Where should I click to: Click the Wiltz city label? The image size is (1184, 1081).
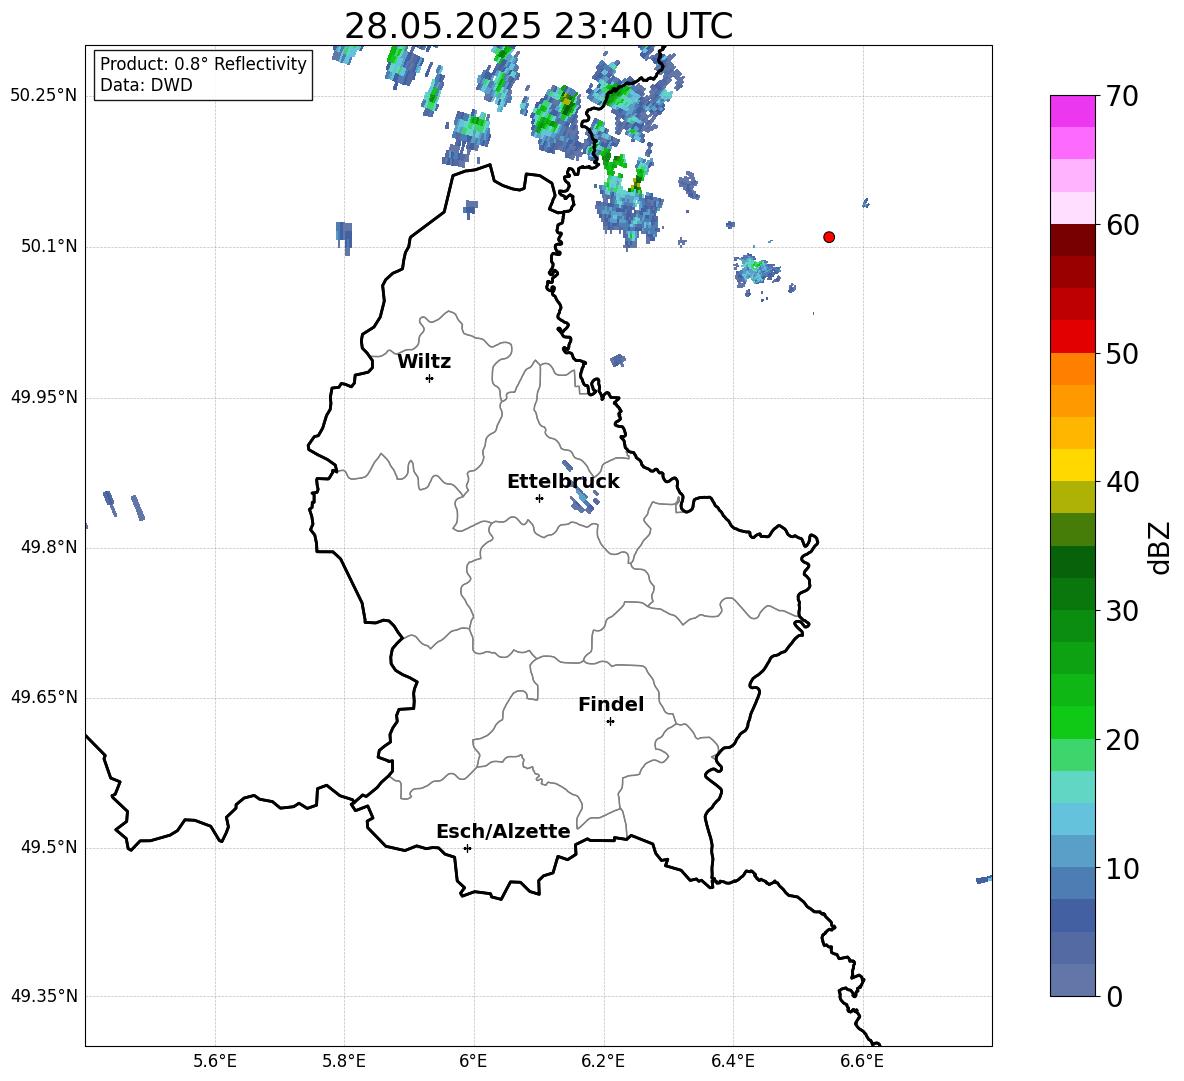(x=424, y=362)
